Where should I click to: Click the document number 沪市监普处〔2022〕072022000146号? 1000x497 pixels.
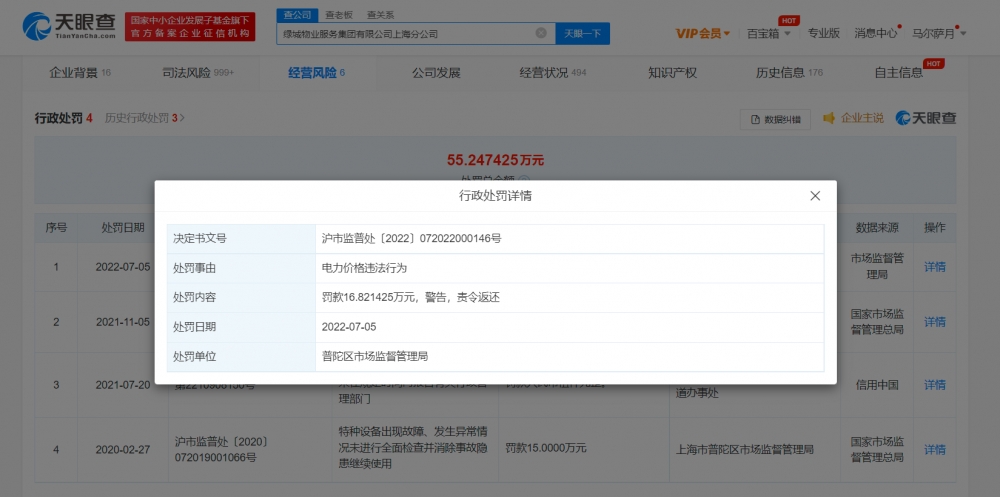[x=412, y=239]
